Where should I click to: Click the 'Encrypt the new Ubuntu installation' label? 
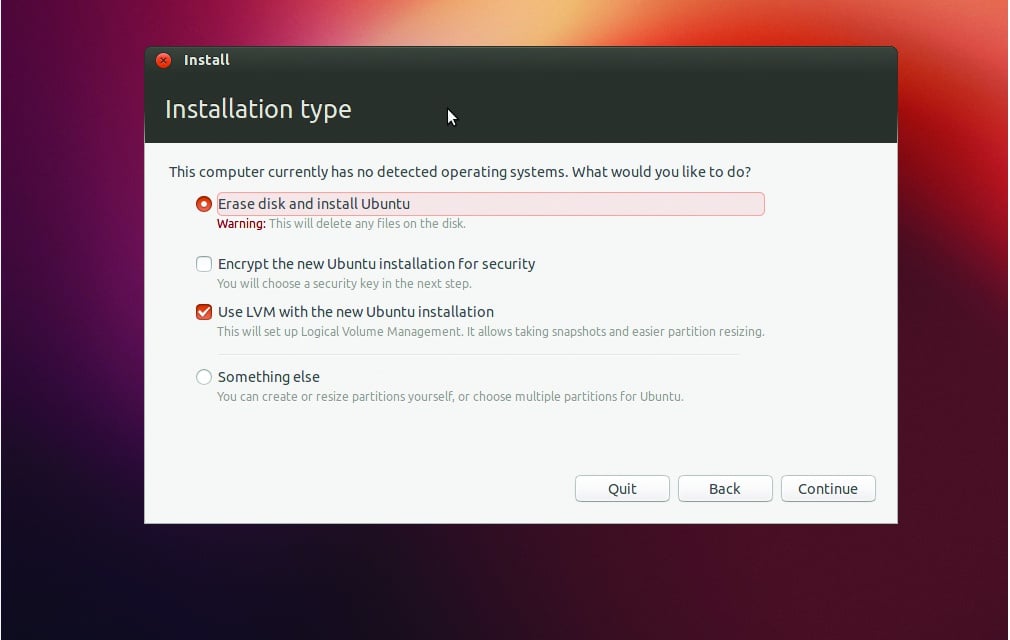(376, 264)
